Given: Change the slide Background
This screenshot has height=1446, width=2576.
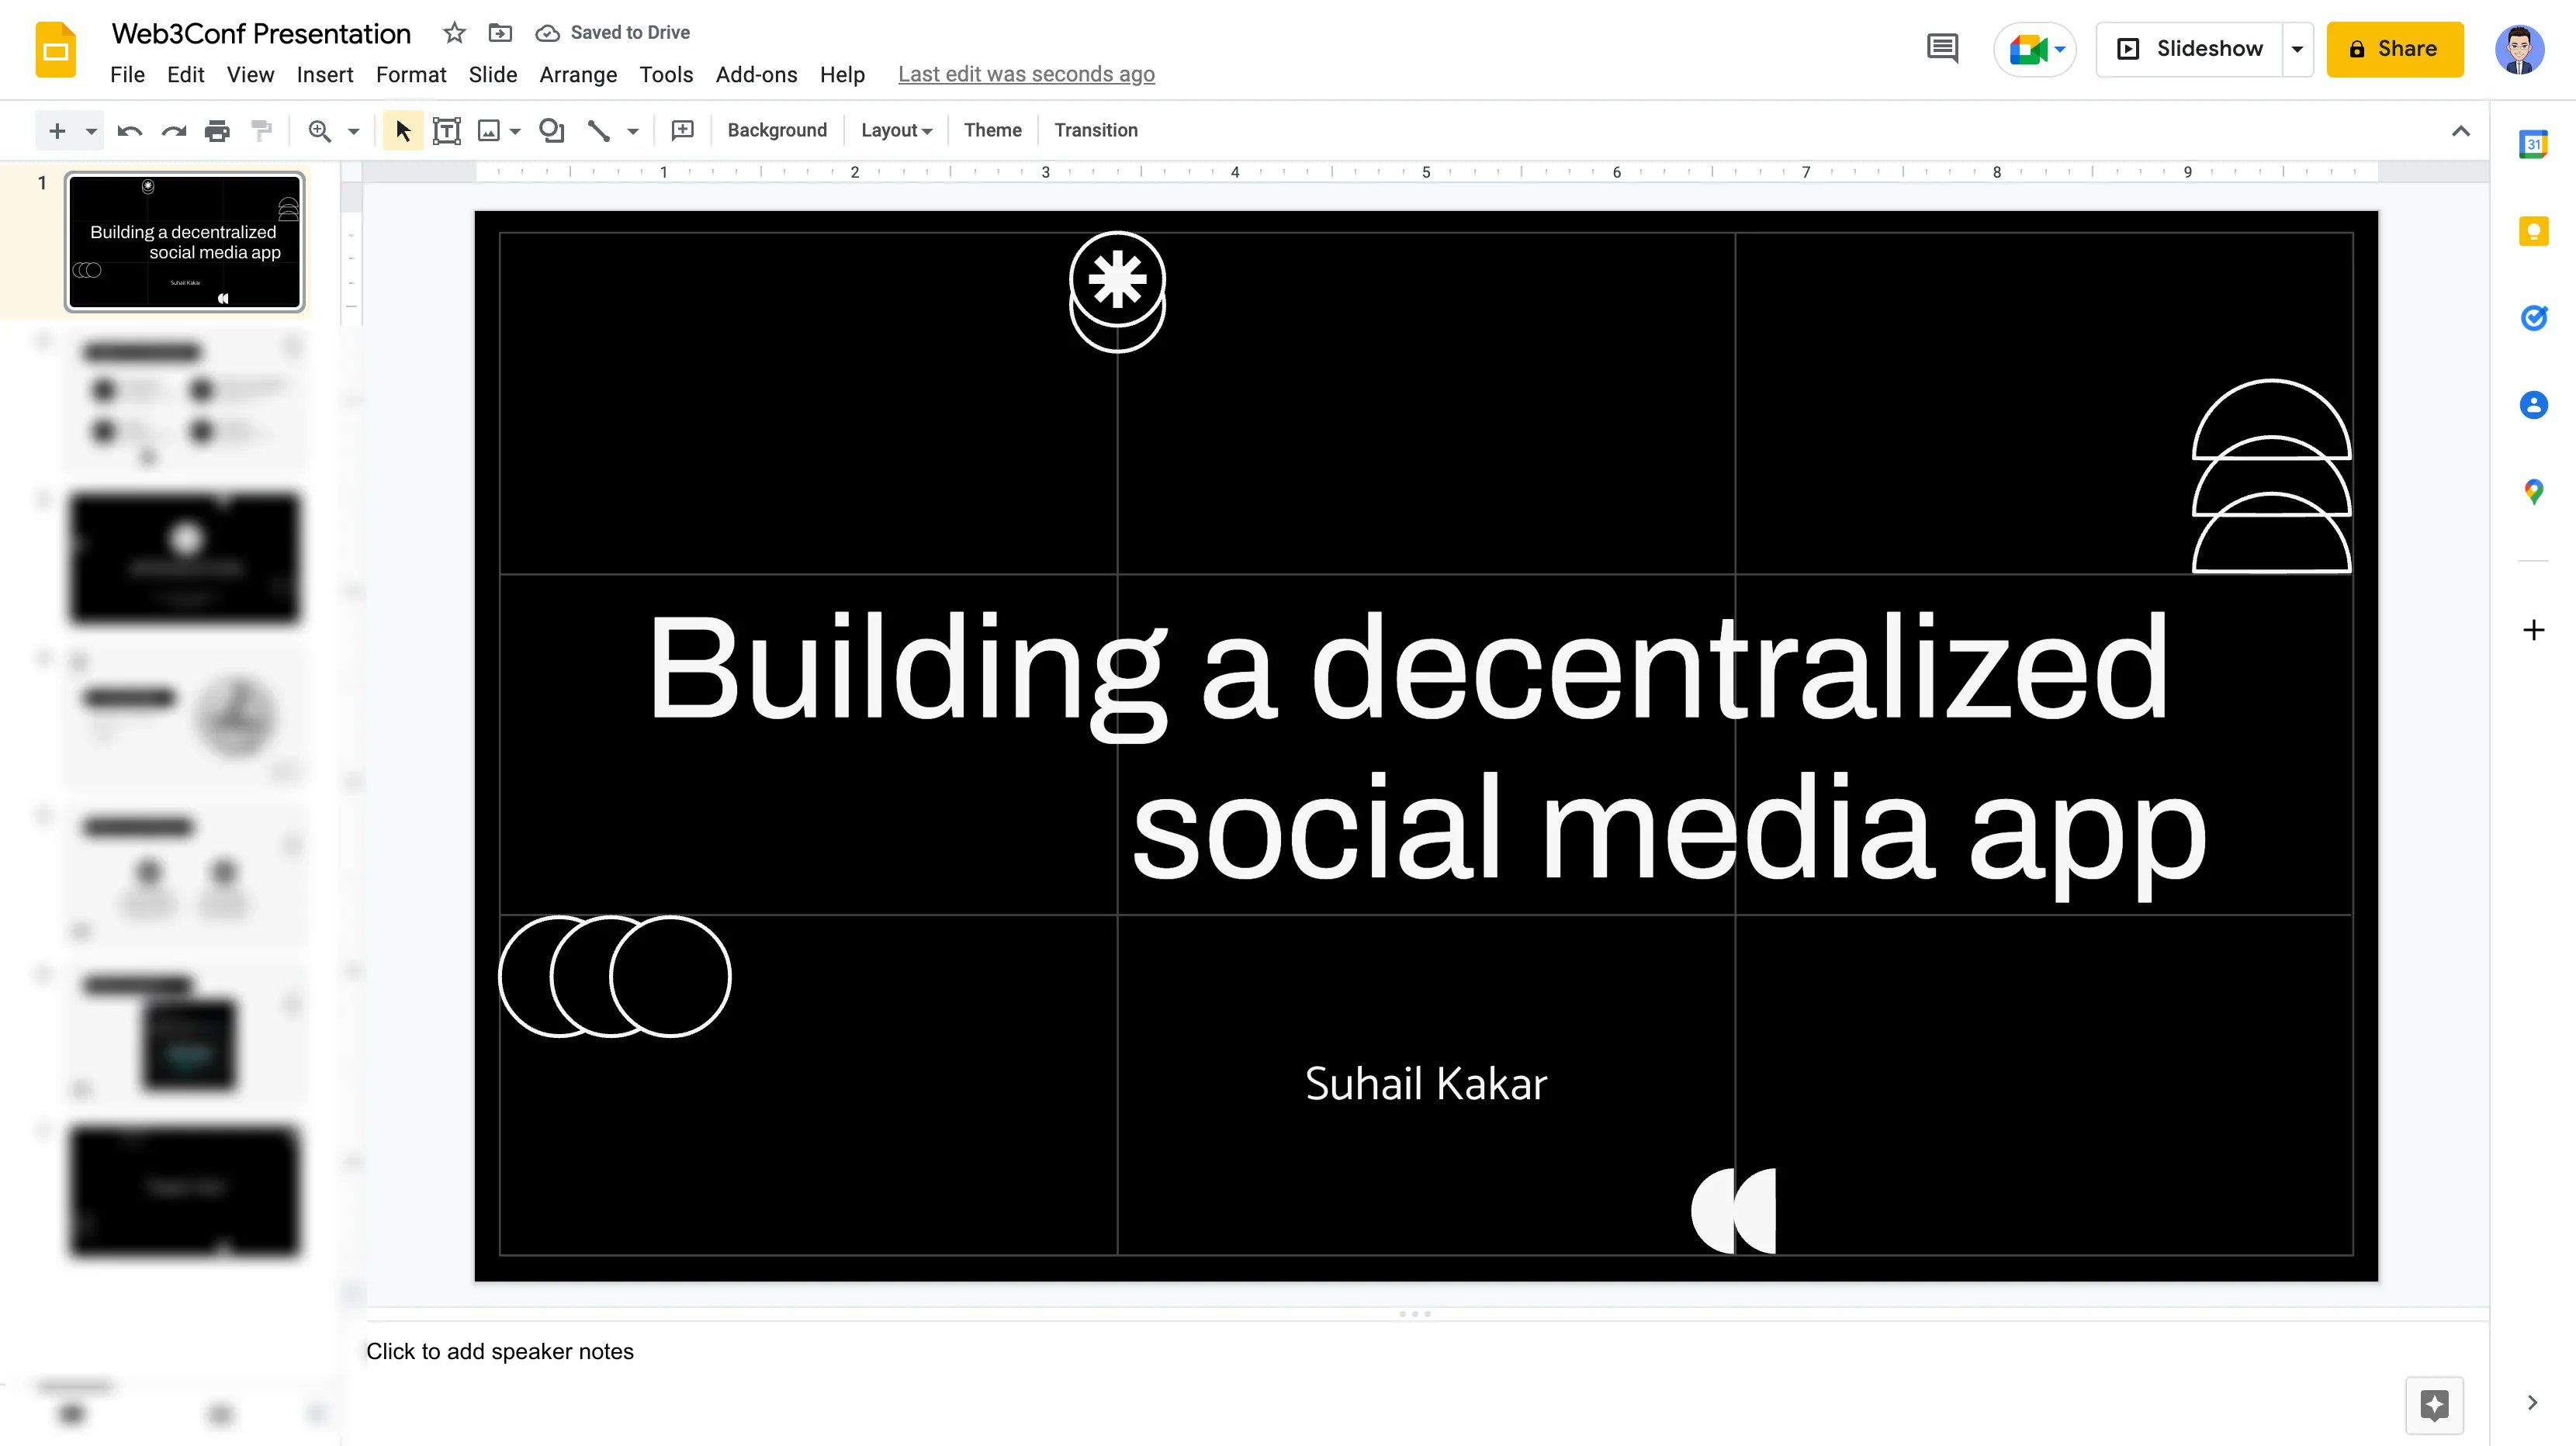Looking at the screenshot, I should (777, 130).
